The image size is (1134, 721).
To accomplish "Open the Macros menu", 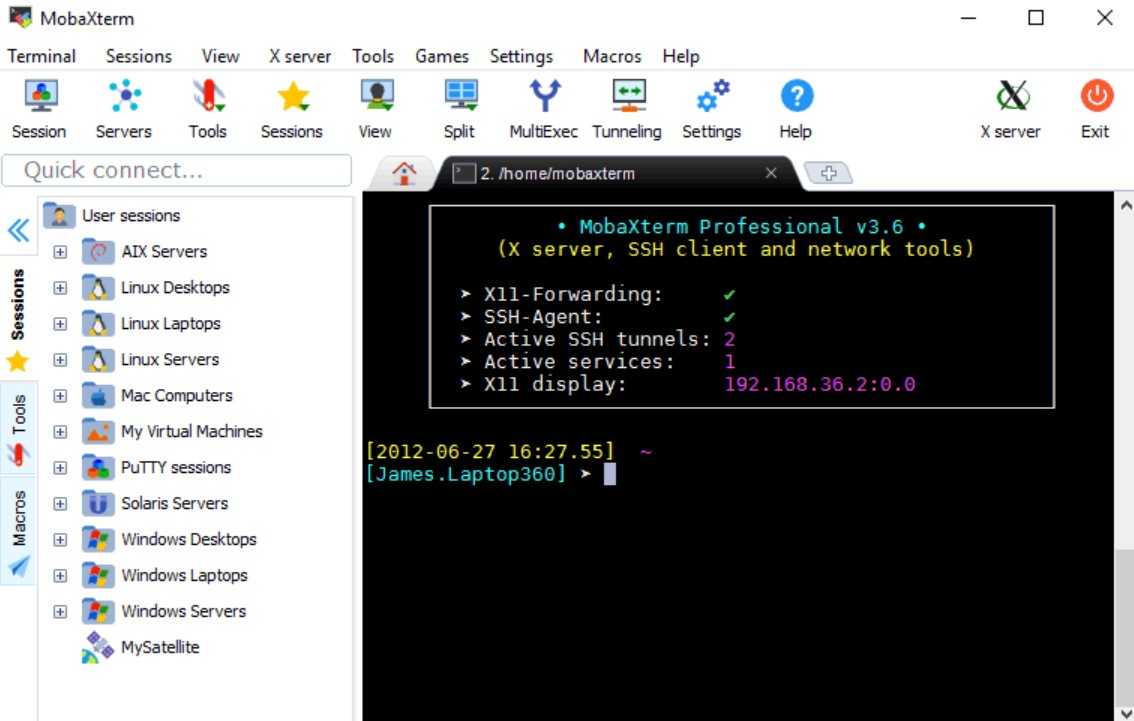I will [612, 56].
